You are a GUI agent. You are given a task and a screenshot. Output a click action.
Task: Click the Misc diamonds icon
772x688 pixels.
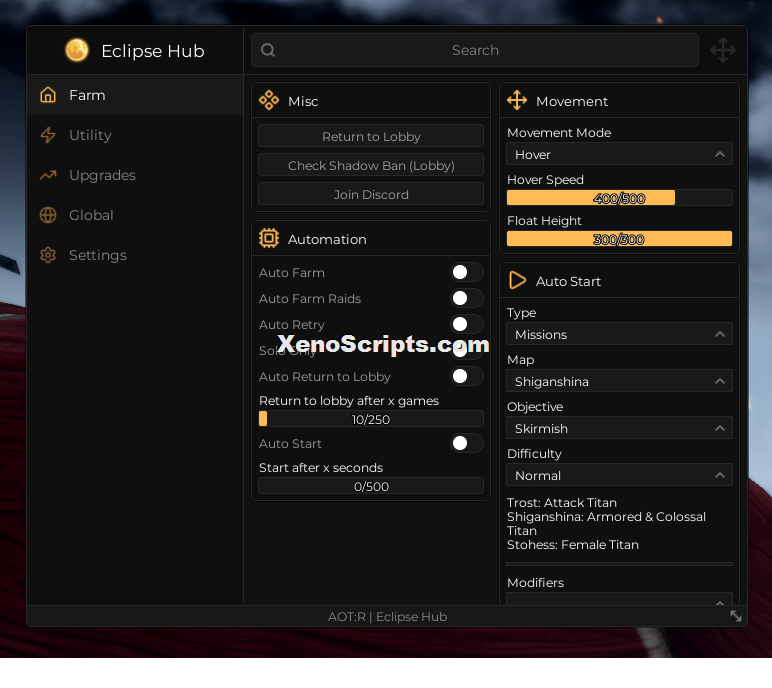[269, 100]
